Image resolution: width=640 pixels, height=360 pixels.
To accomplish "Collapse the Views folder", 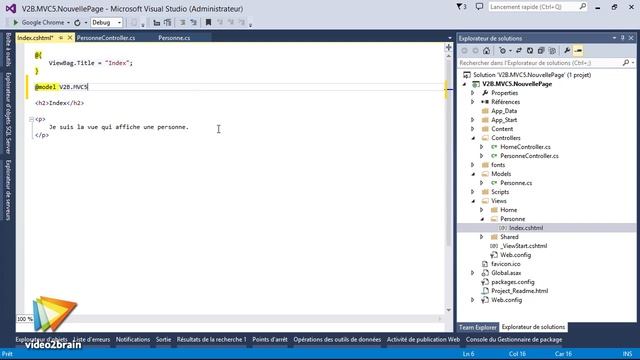I will [x=473, y=201].
